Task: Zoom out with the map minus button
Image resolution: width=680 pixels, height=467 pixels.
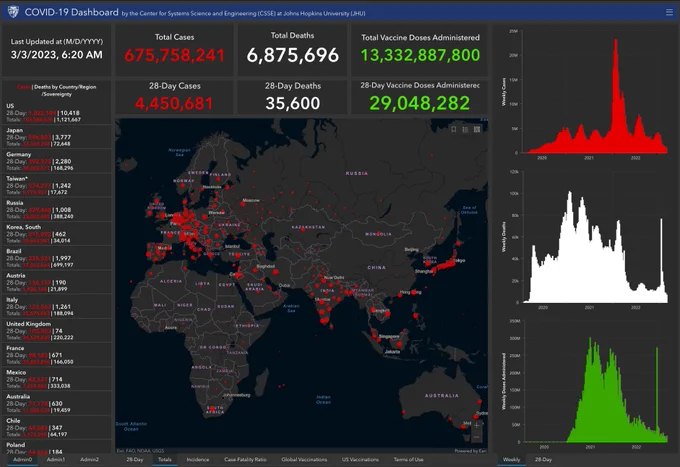Action: pyautogui.click(x=477, y=437)
